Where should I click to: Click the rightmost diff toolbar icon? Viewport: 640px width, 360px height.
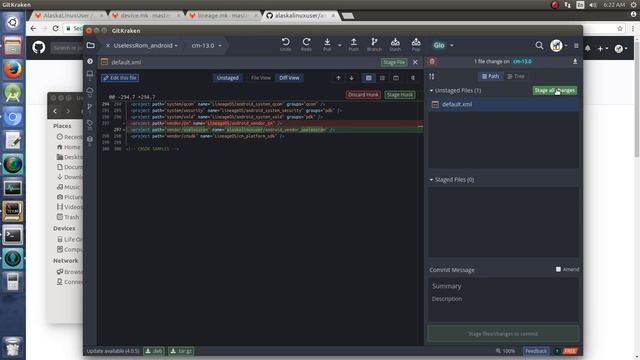click(413, 78)
